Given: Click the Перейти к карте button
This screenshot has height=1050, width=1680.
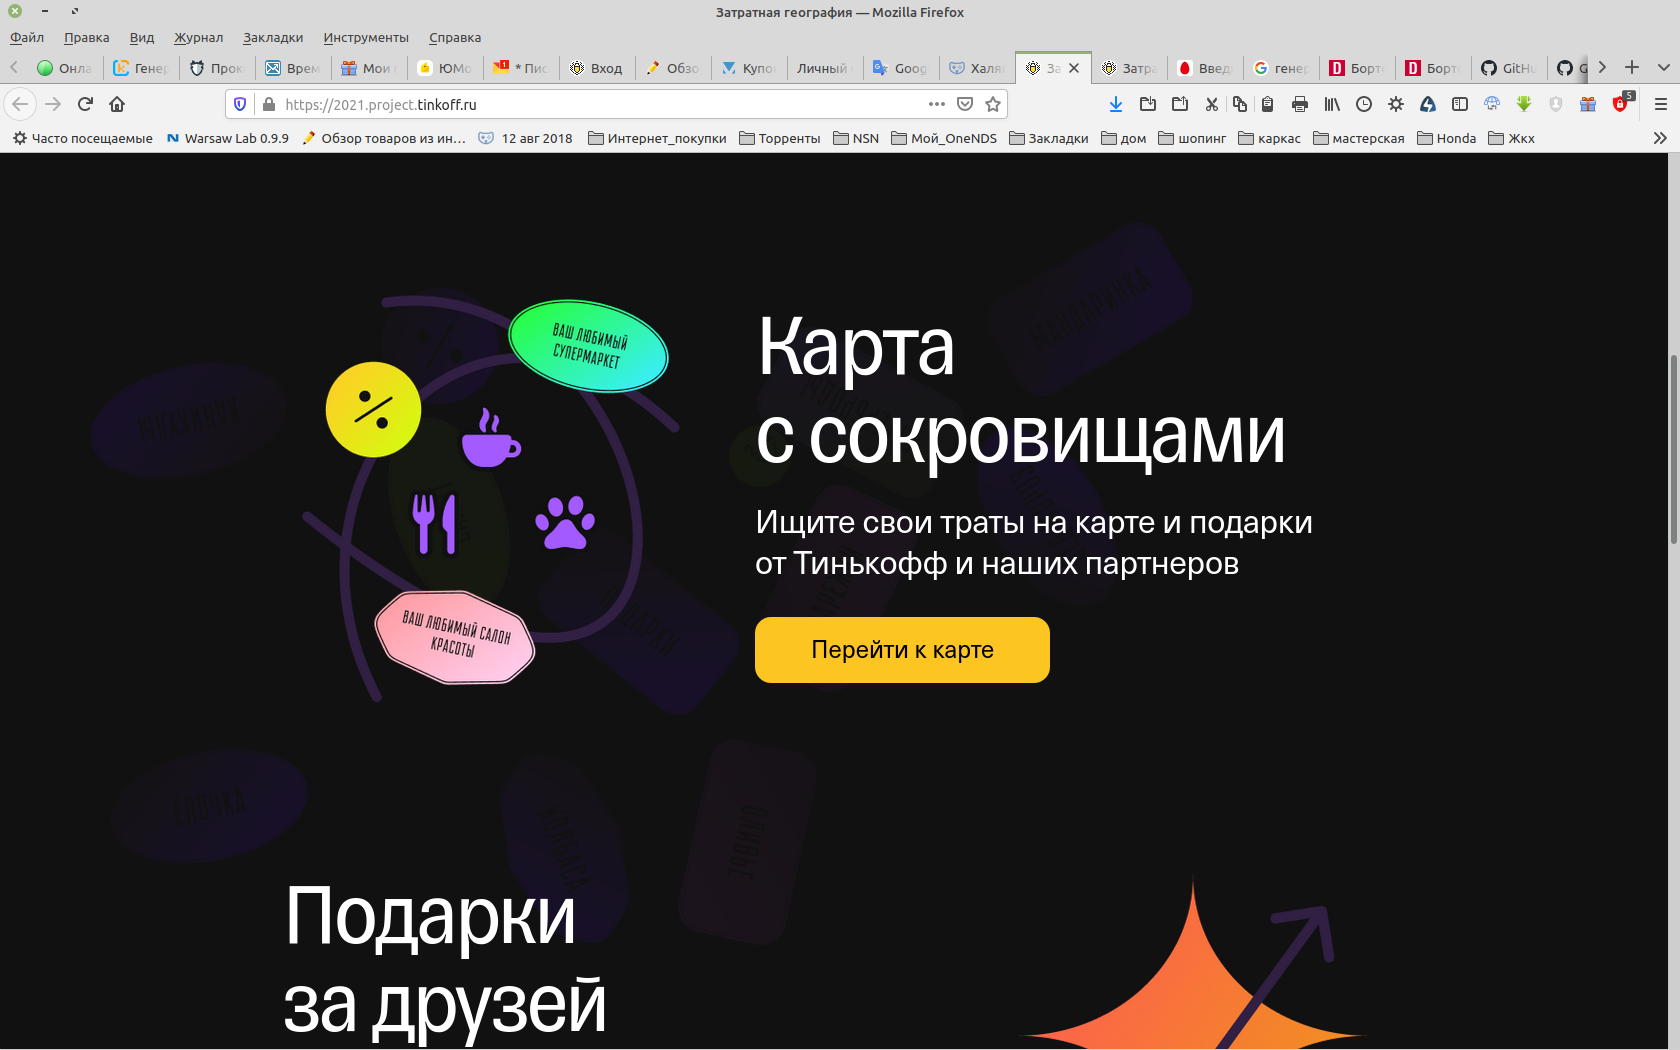Looking at the screenshot, I should click(x=902, y=650).
